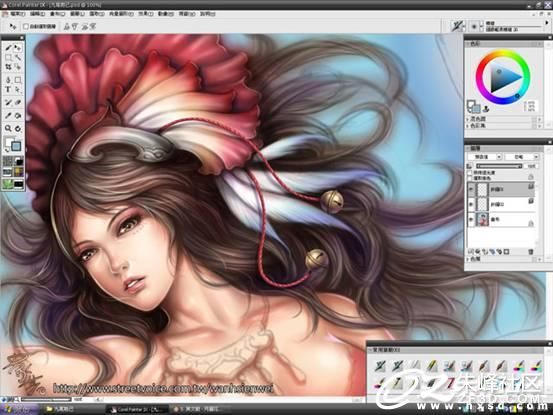
Task: Click the Layer Adjuster icon on property bar
Action: tap(13, 26)
